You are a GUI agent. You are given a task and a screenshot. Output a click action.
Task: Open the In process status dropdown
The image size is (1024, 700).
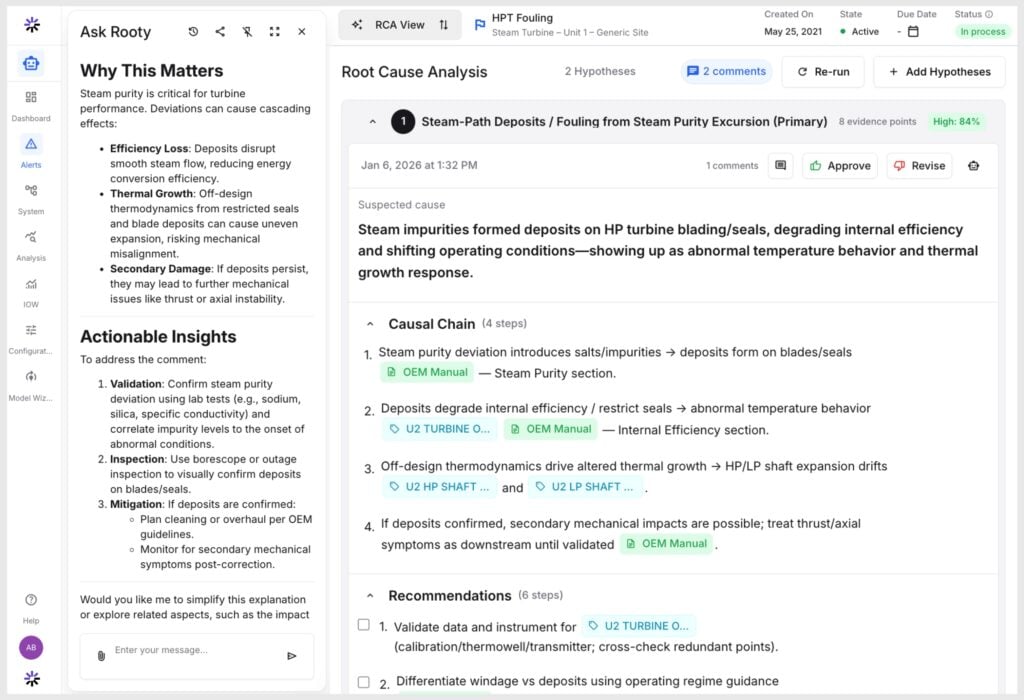[982, 31]
